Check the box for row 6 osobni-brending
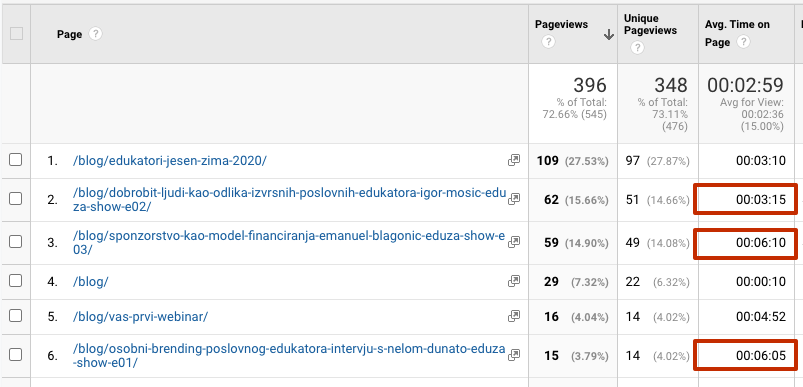Viewport: 803px width, 387px height. [x=16, y=354]
